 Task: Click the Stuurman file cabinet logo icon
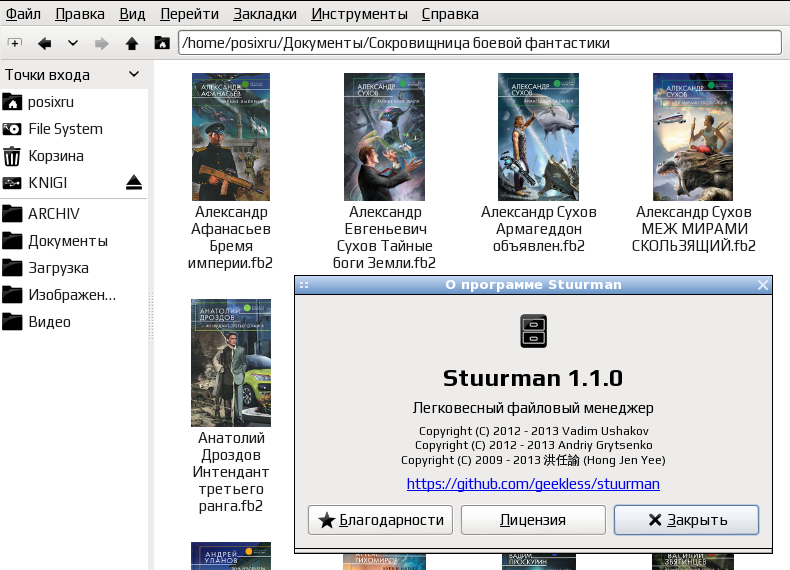(533, 331)
